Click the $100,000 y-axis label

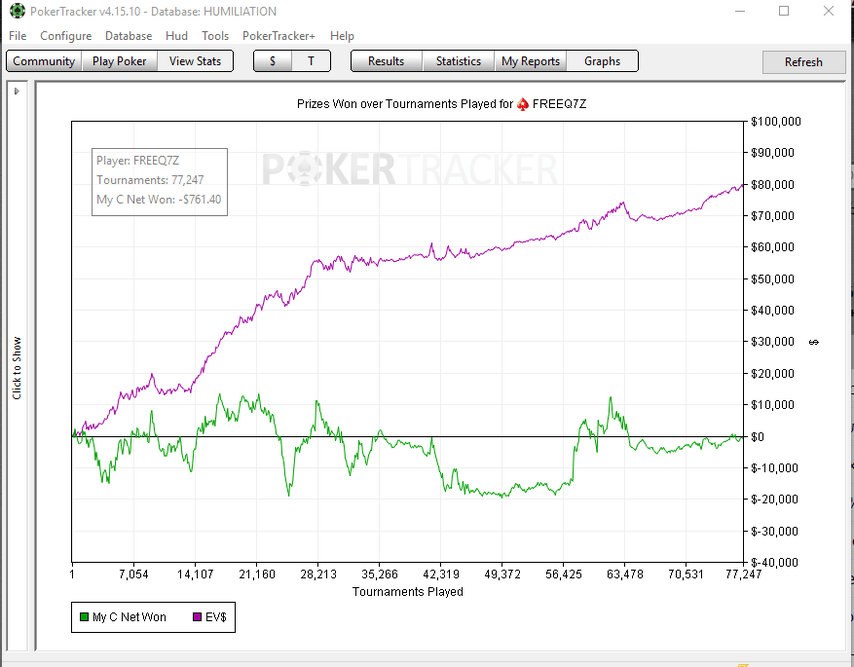click(776, 121)
